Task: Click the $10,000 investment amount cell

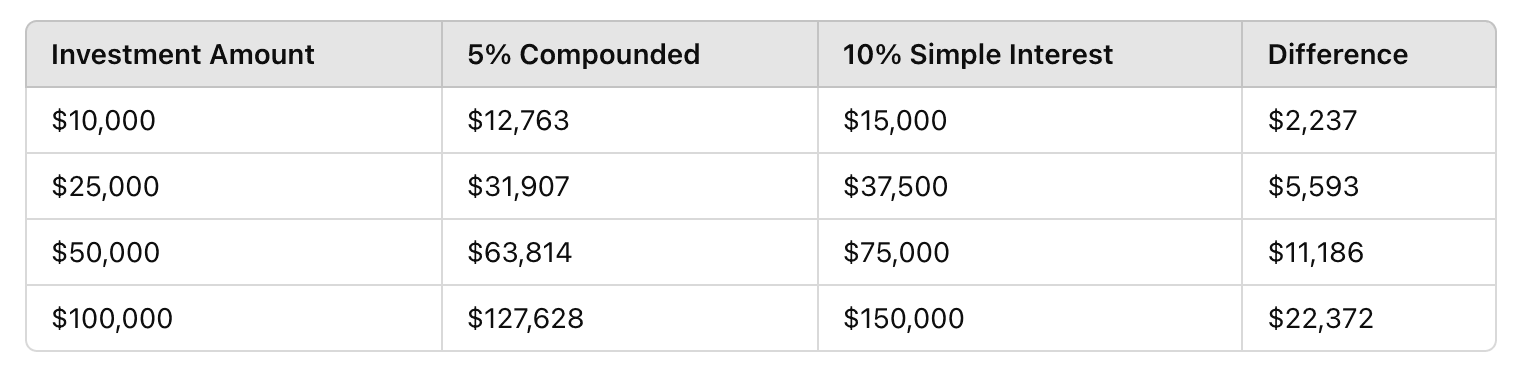Action: 234,120
